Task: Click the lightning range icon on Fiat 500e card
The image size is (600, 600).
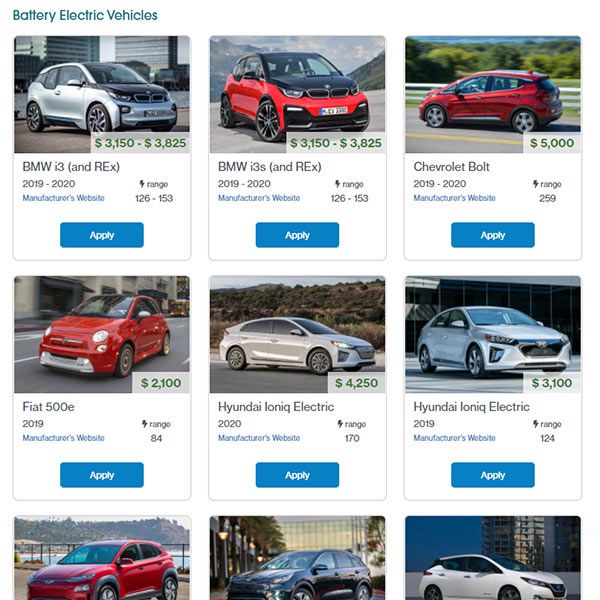Action: click(x=145, y=424)
